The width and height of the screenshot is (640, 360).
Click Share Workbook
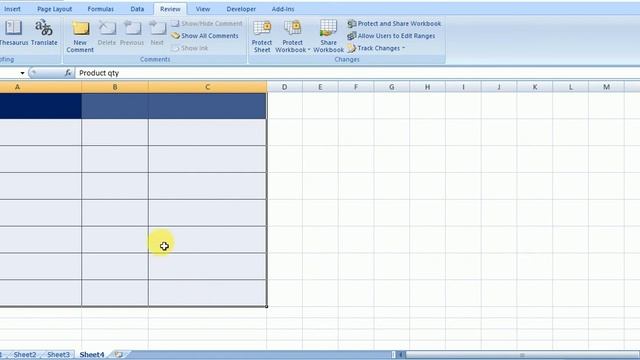(329, 37)
